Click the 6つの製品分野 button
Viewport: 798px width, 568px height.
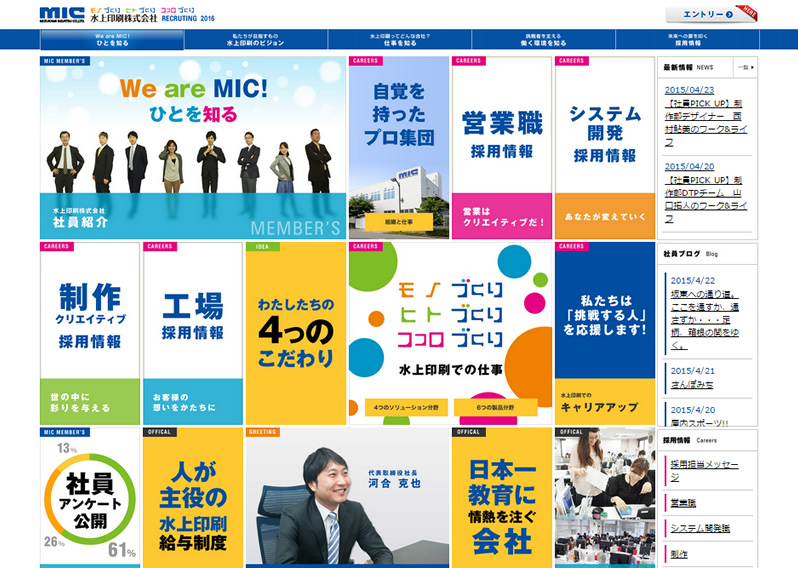pos(495,408)
